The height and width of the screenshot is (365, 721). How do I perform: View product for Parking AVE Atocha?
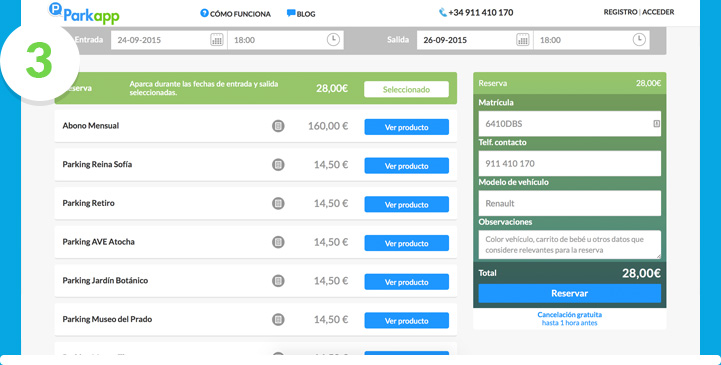(x=406, y=243)
